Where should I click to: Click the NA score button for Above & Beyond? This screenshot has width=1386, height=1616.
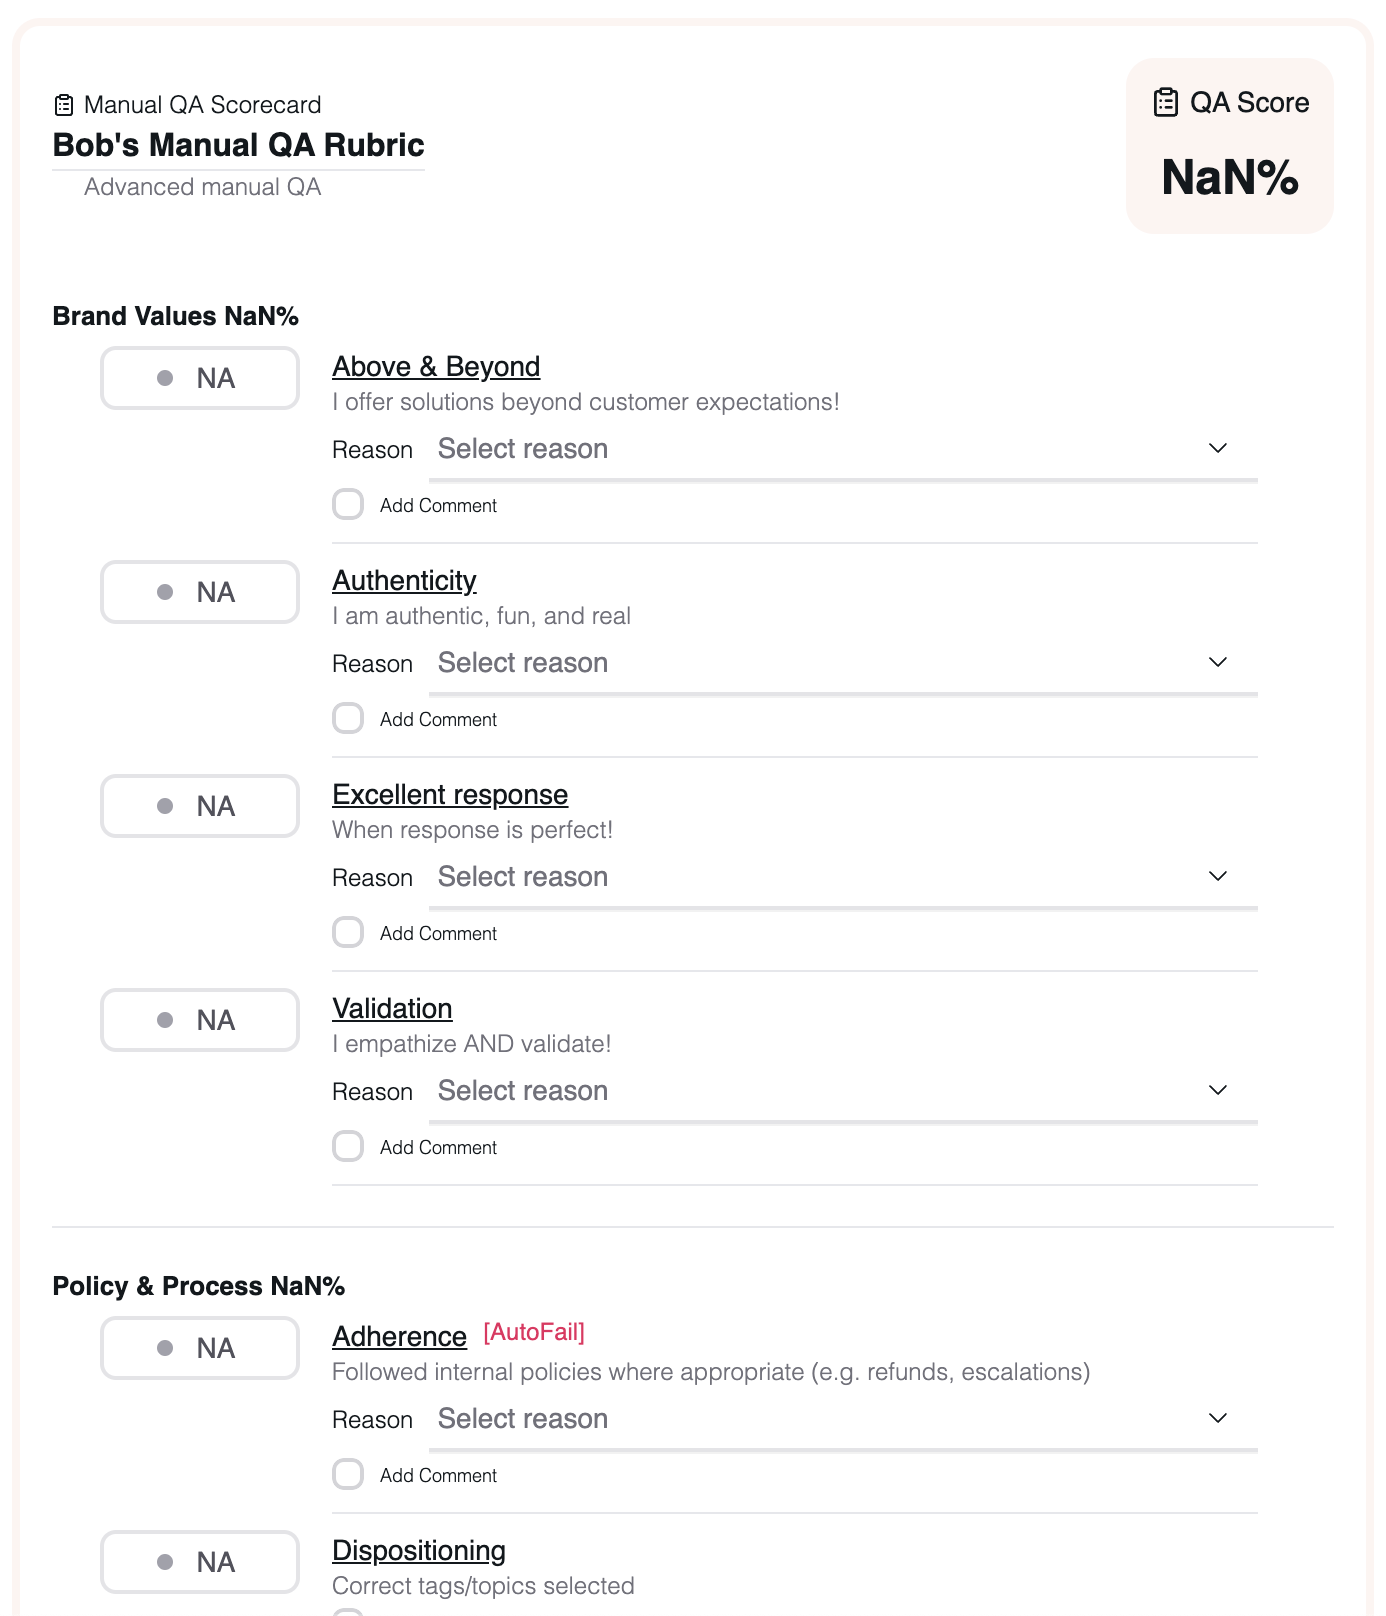[200, 378]
